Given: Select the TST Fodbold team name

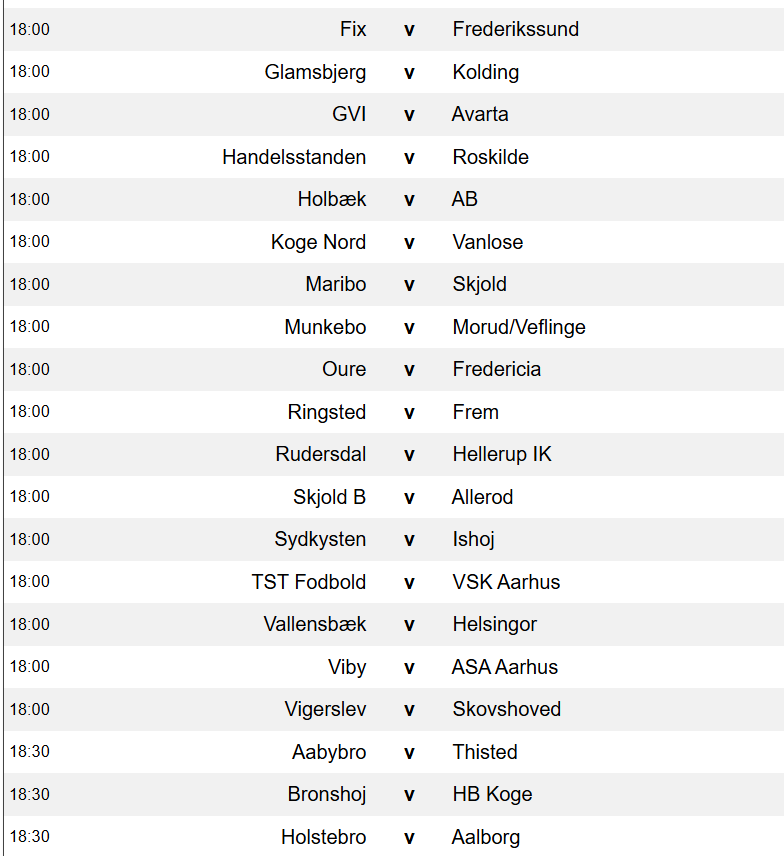Looking at the screenshot, I should point(308,582).
